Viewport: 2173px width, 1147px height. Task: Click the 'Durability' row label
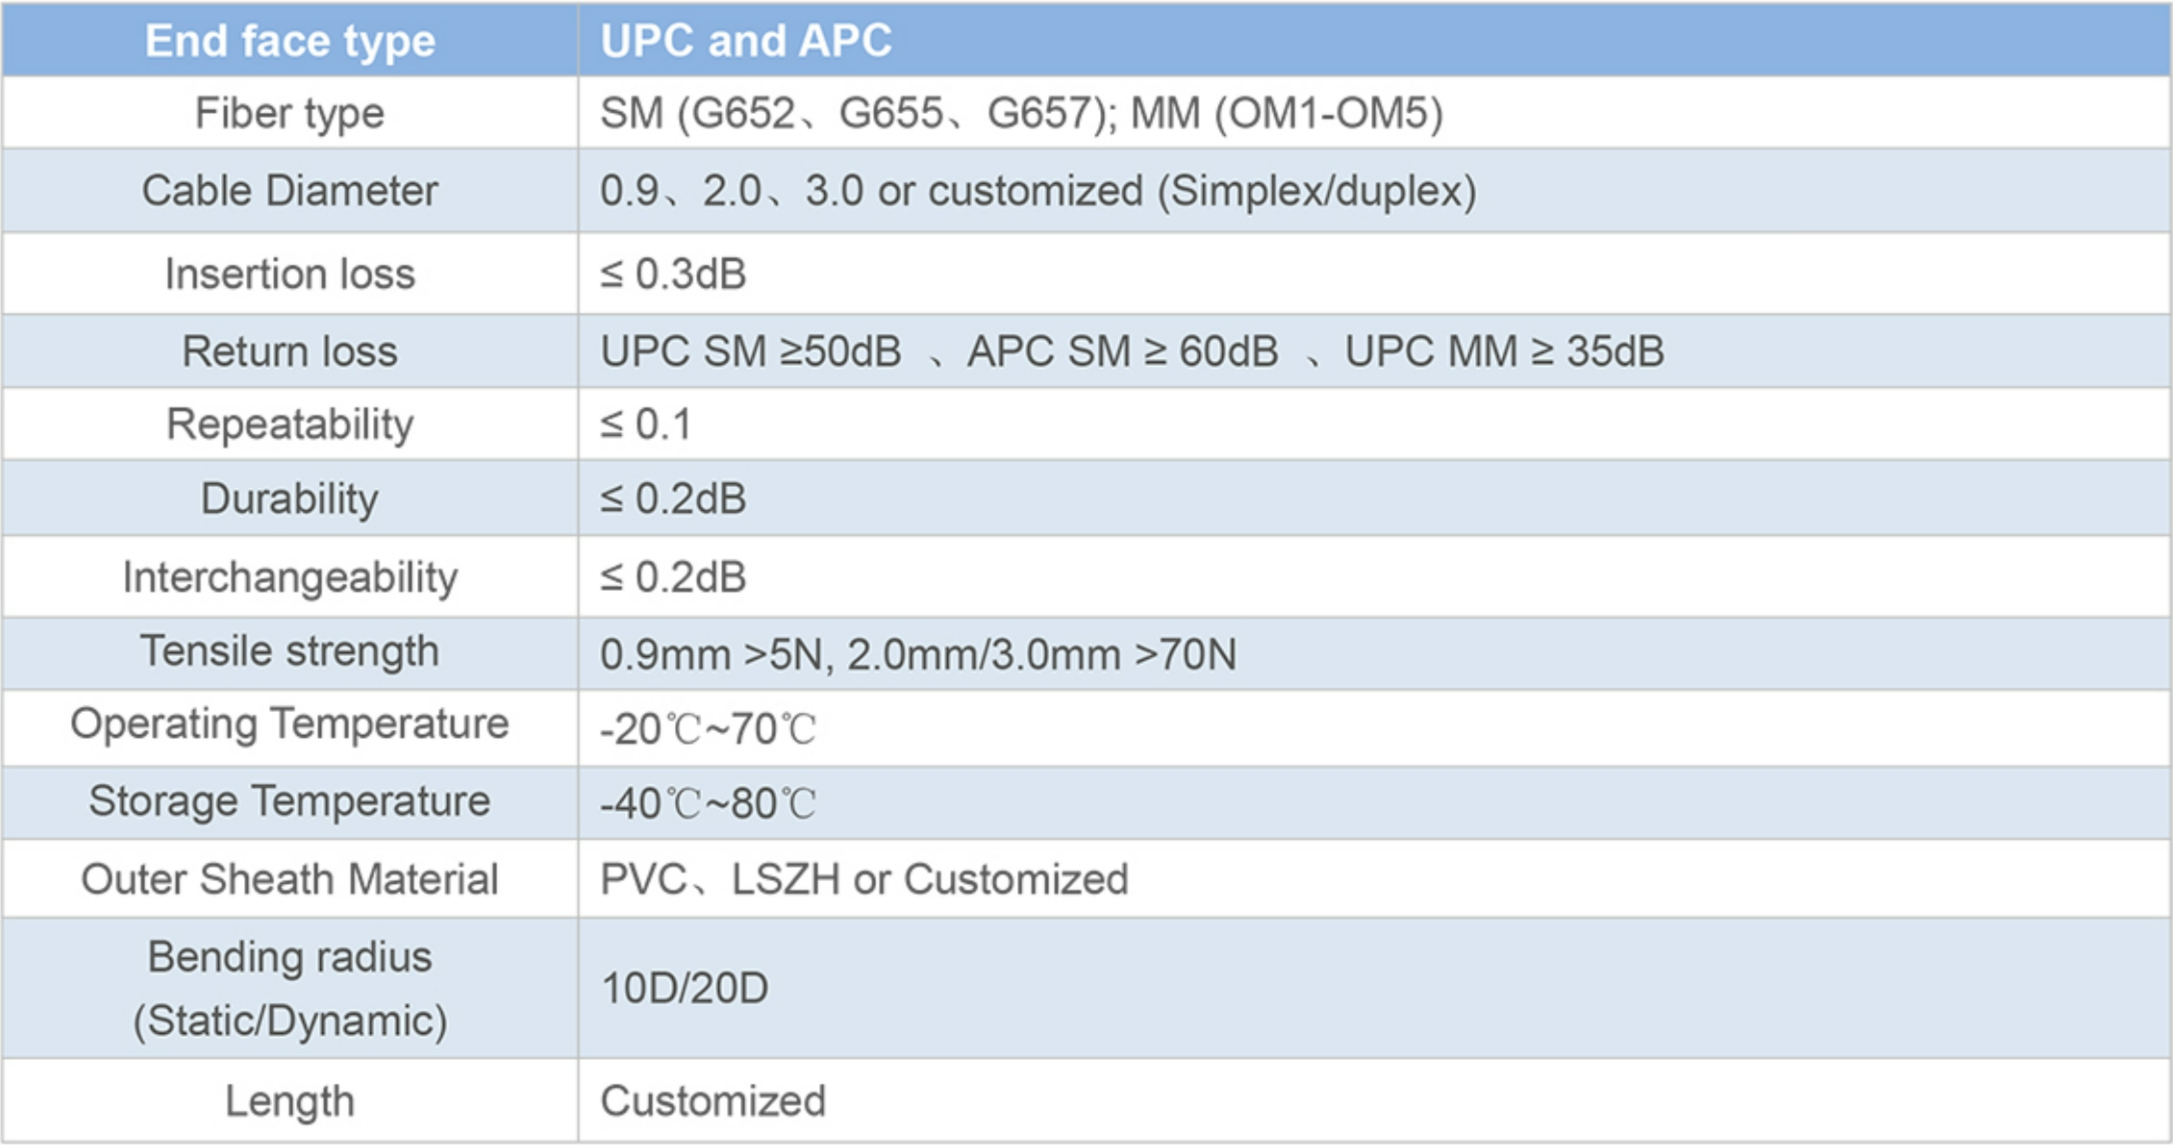(290, 498)
